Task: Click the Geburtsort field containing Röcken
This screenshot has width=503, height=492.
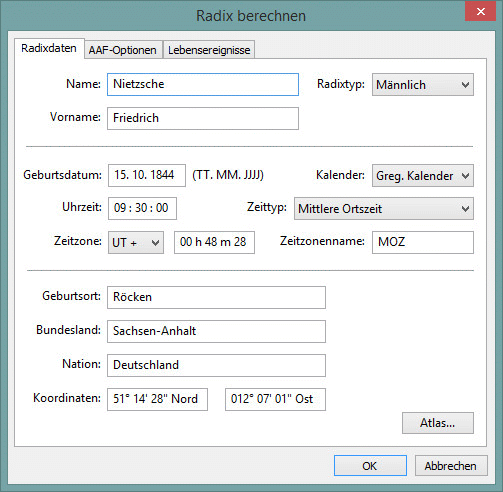Action: coord(216,297)
